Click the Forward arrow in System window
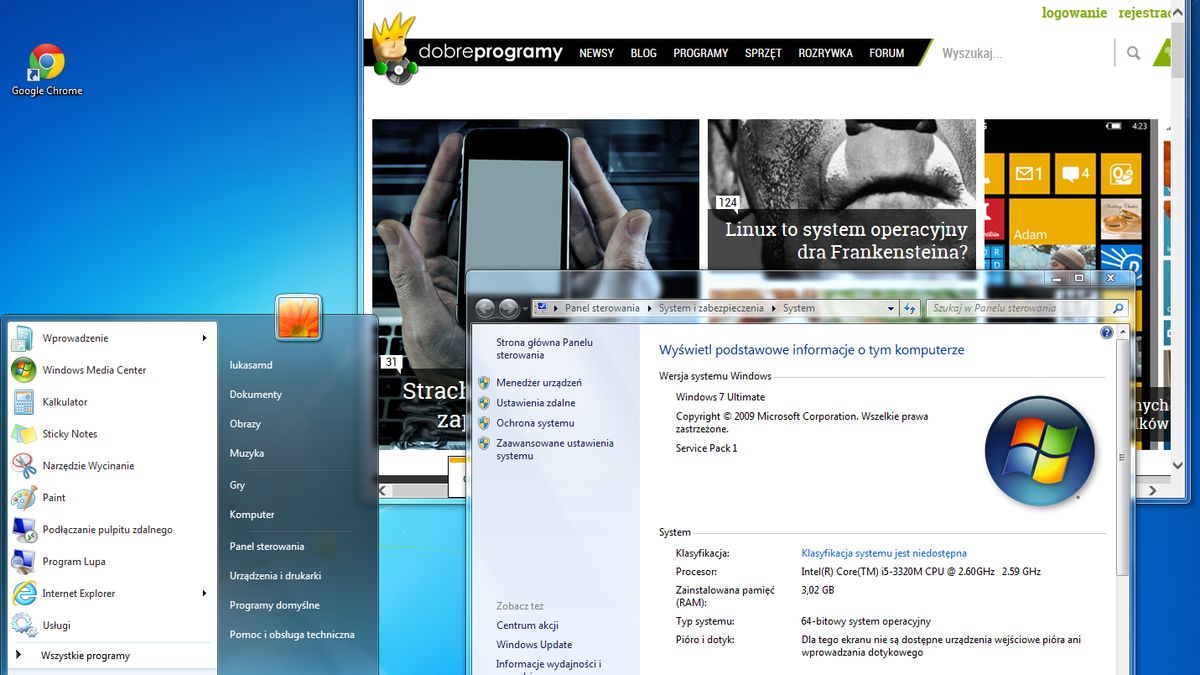 [x=508, y=309]
